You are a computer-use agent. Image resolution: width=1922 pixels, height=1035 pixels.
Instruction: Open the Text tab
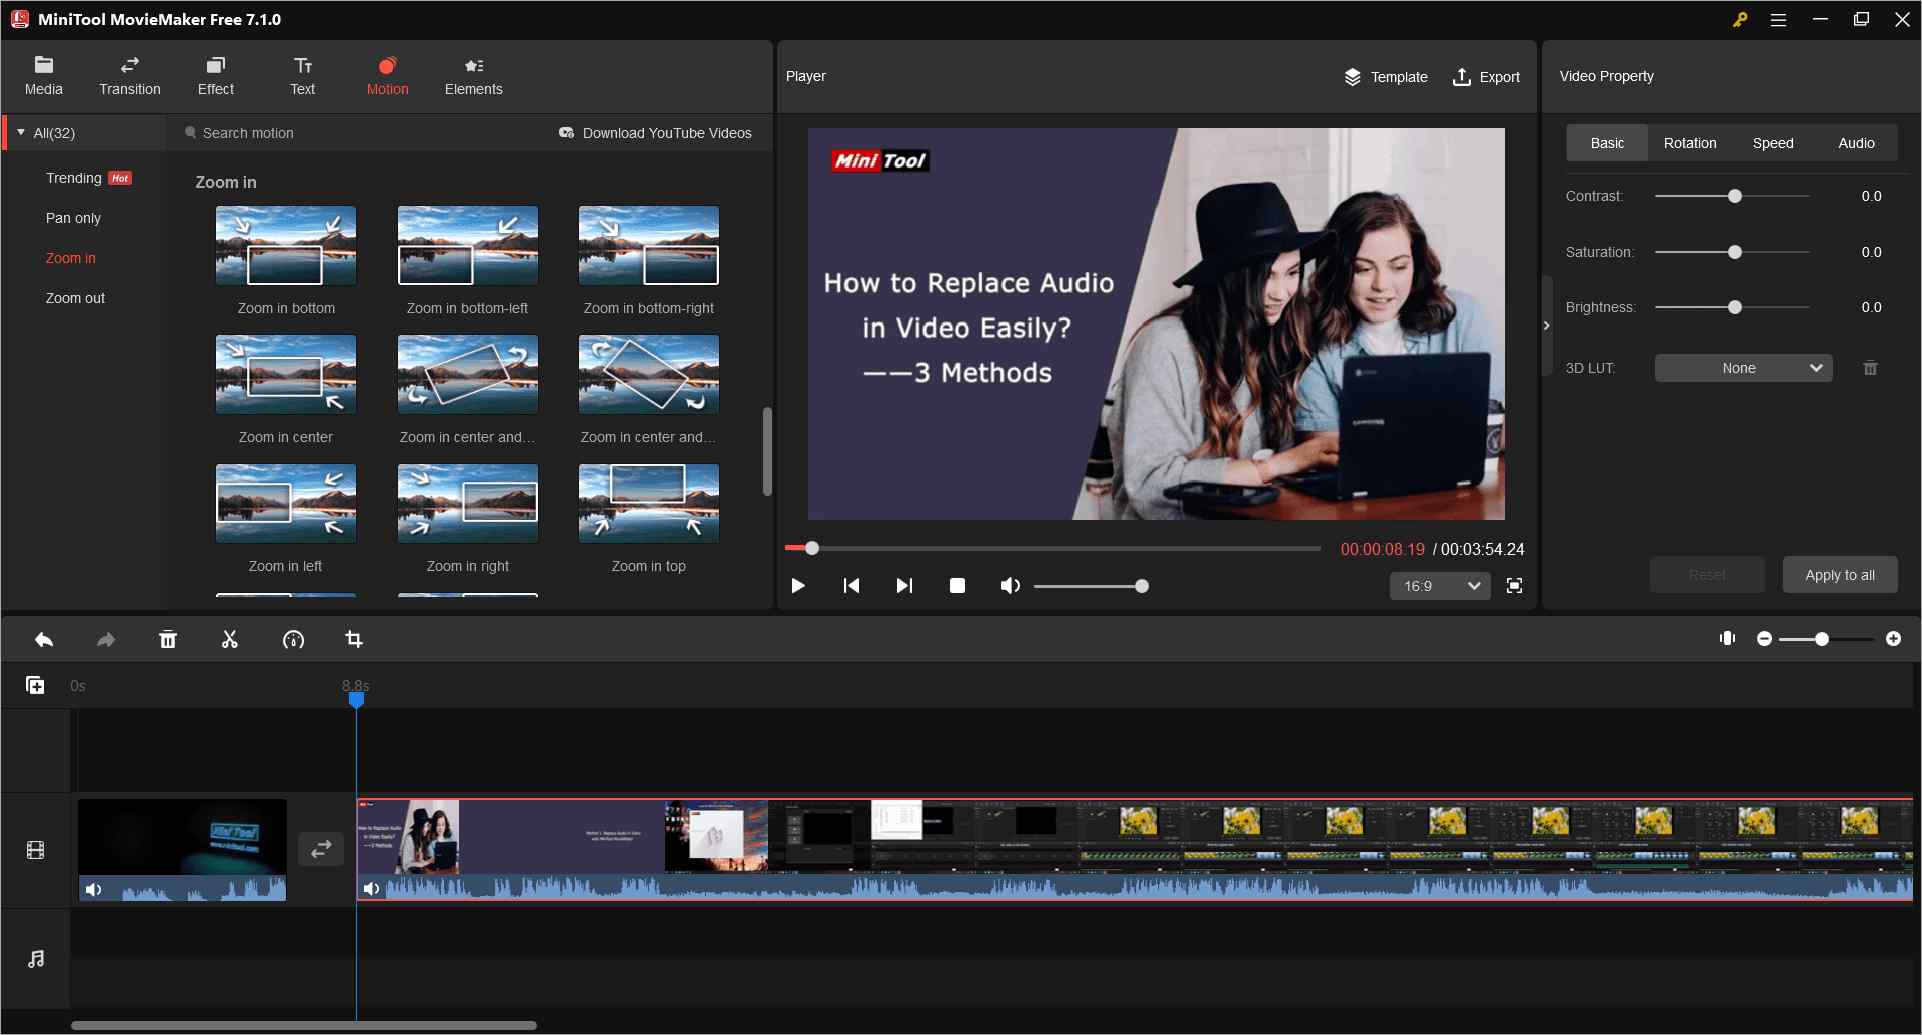[303, 76]
